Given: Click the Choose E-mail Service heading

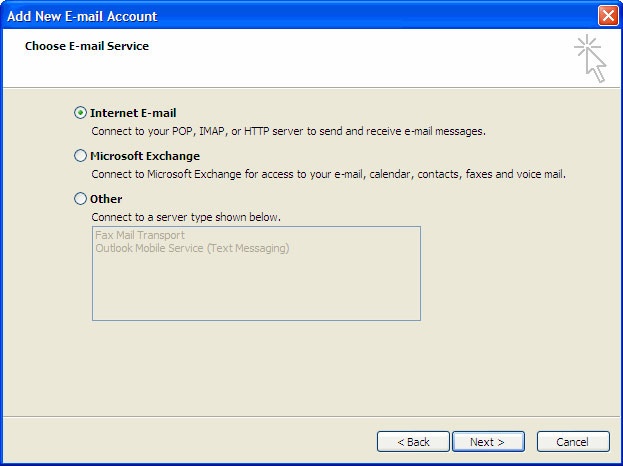Looking at the screenshot, I should tap(87, 46).
